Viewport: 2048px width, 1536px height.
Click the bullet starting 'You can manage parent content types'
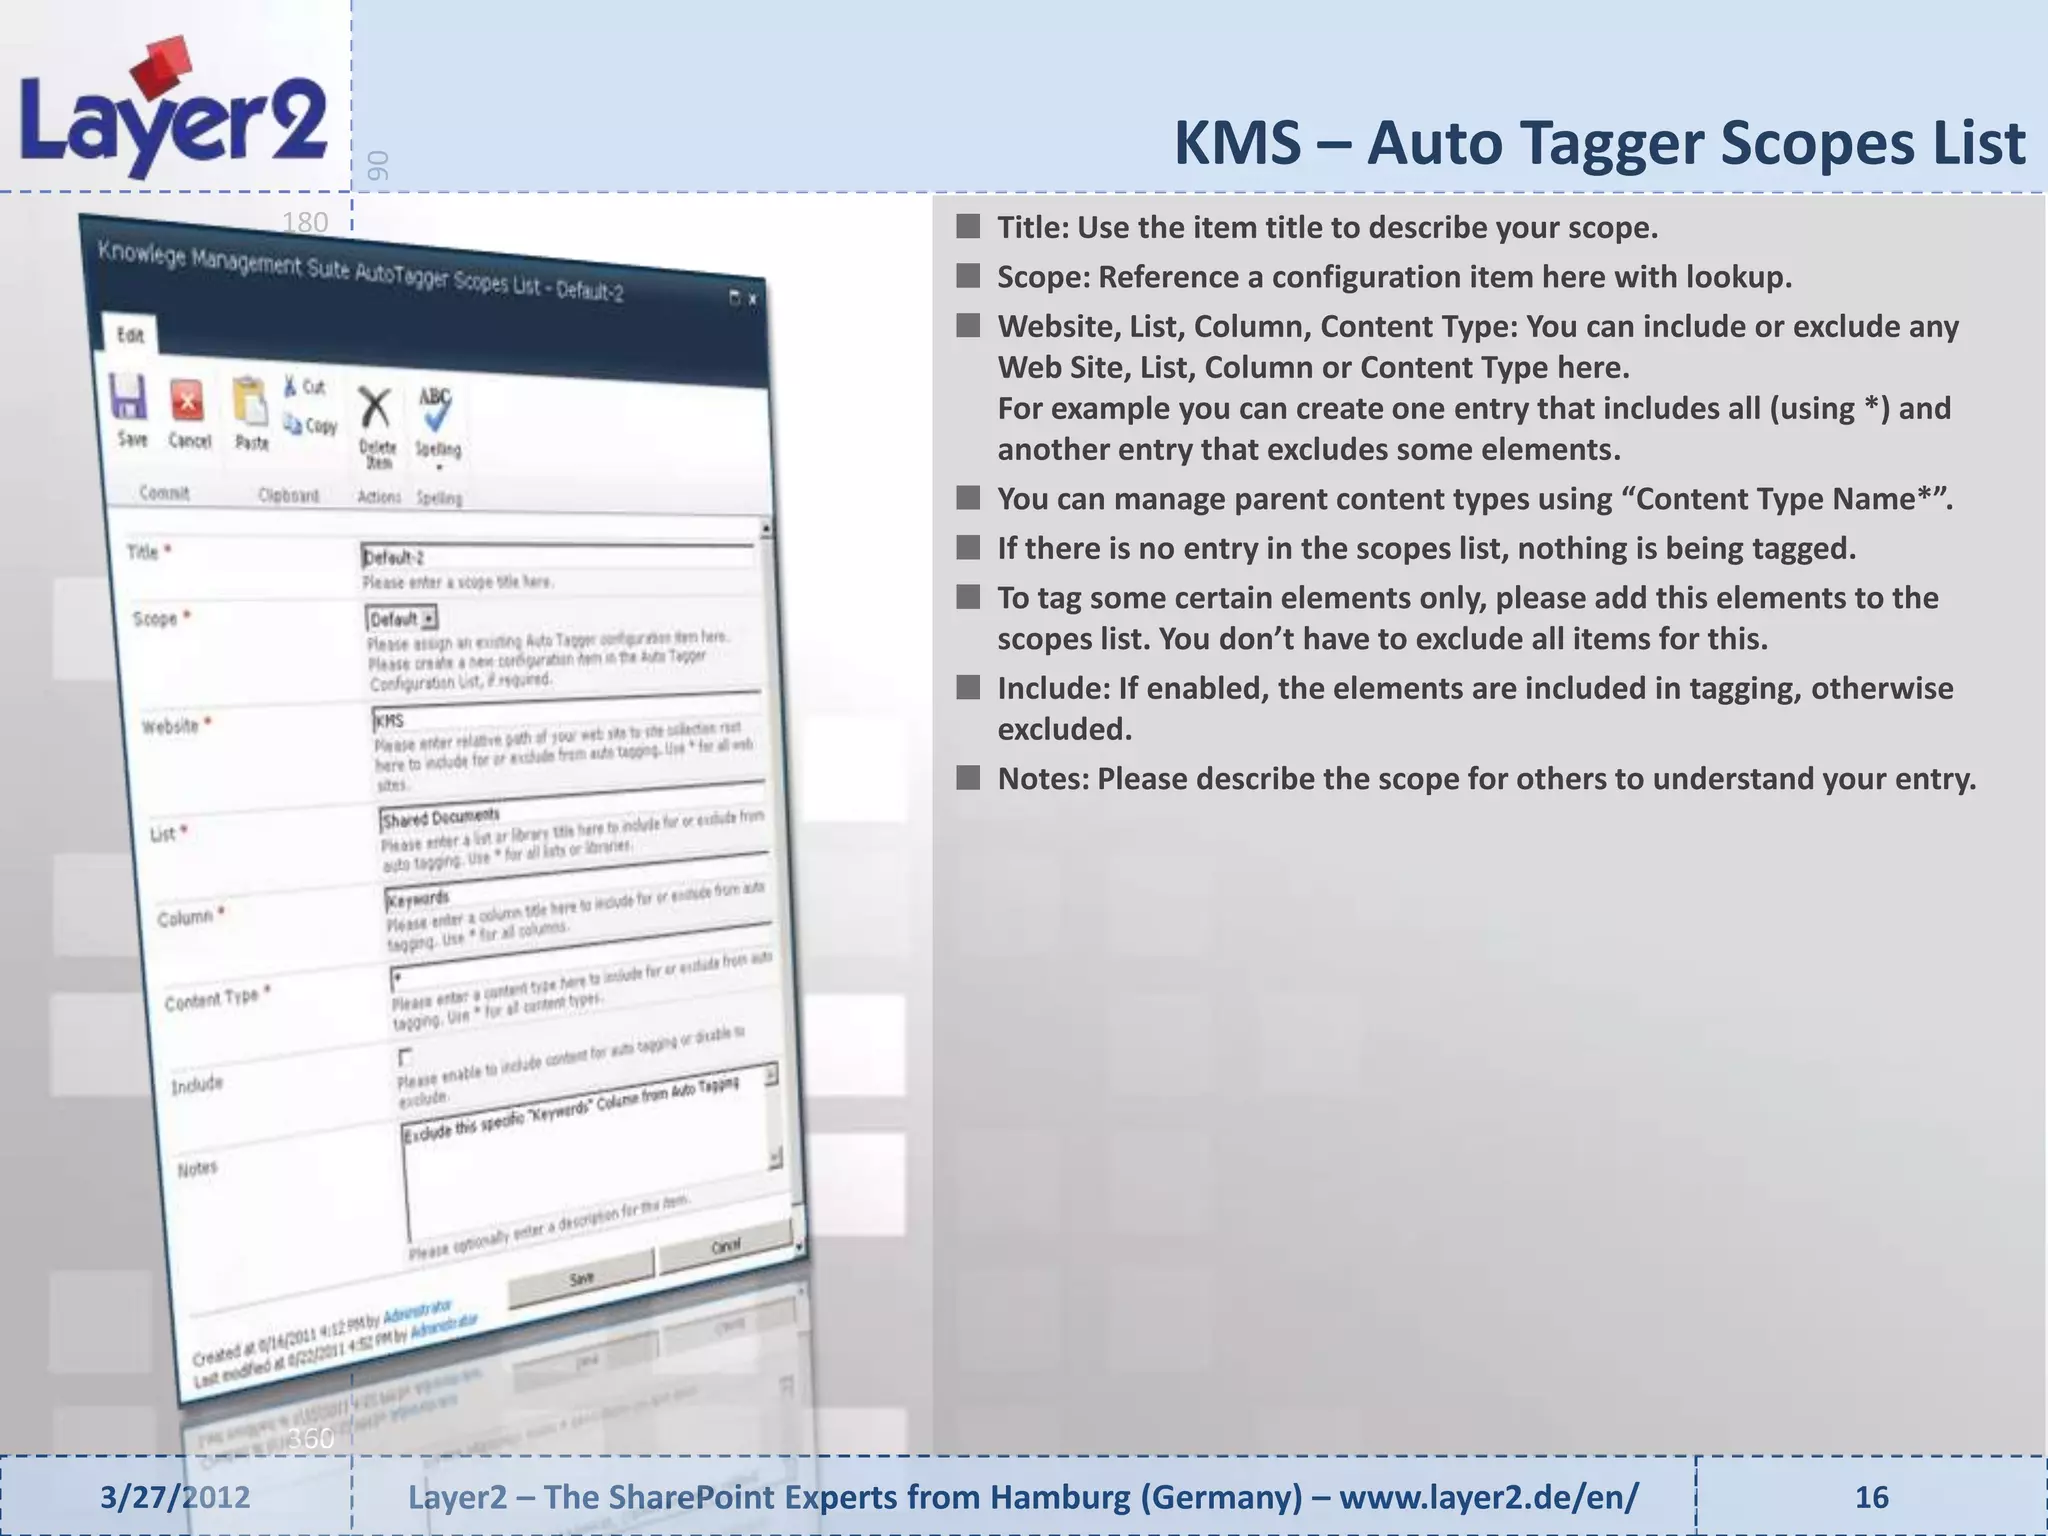(1475, 498)
